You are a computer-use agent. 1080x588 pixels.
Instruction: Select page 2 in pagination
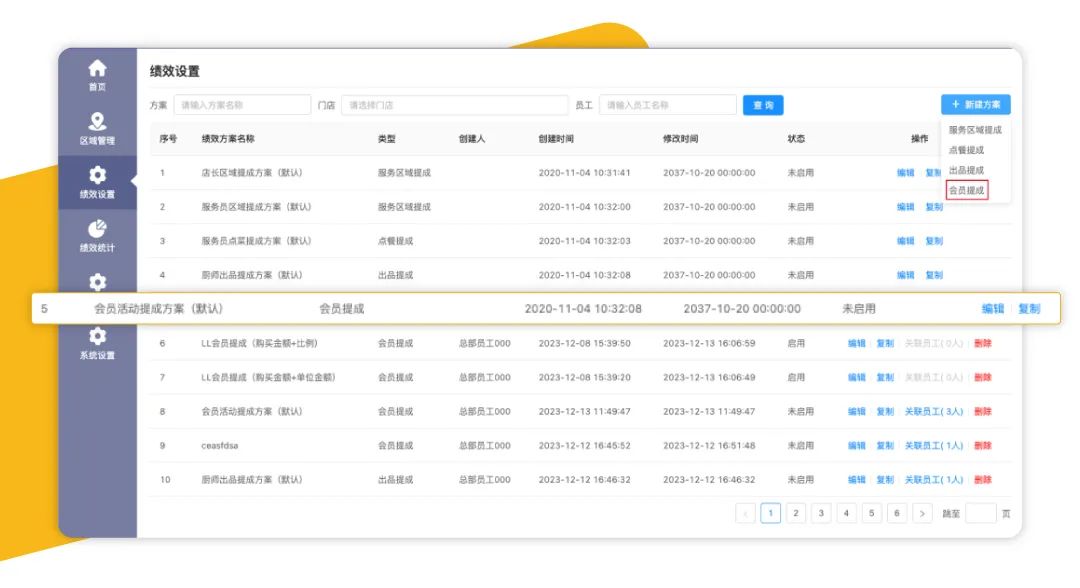tap(796, 513)
